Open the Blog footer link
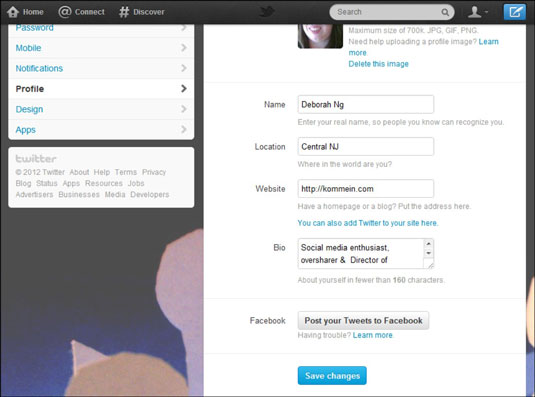The image size is (535, 397). [23, 183]
